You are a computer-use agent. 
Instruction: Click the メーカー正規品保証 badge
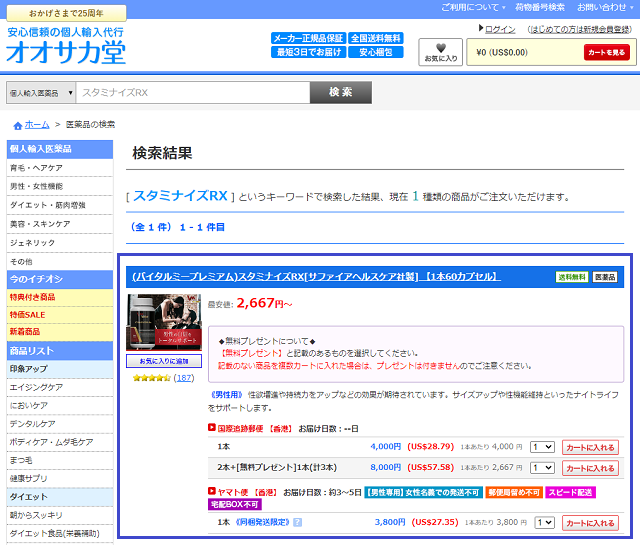click(308, 38)
